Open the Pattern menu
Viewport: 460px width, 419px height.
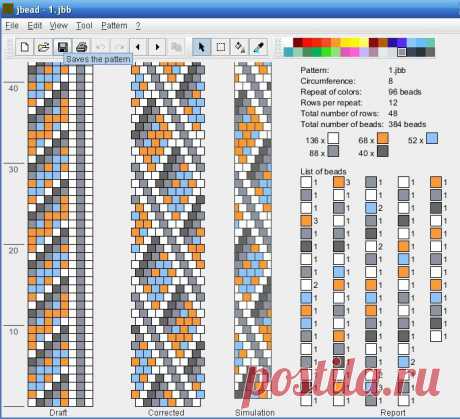tap(114, 26)
